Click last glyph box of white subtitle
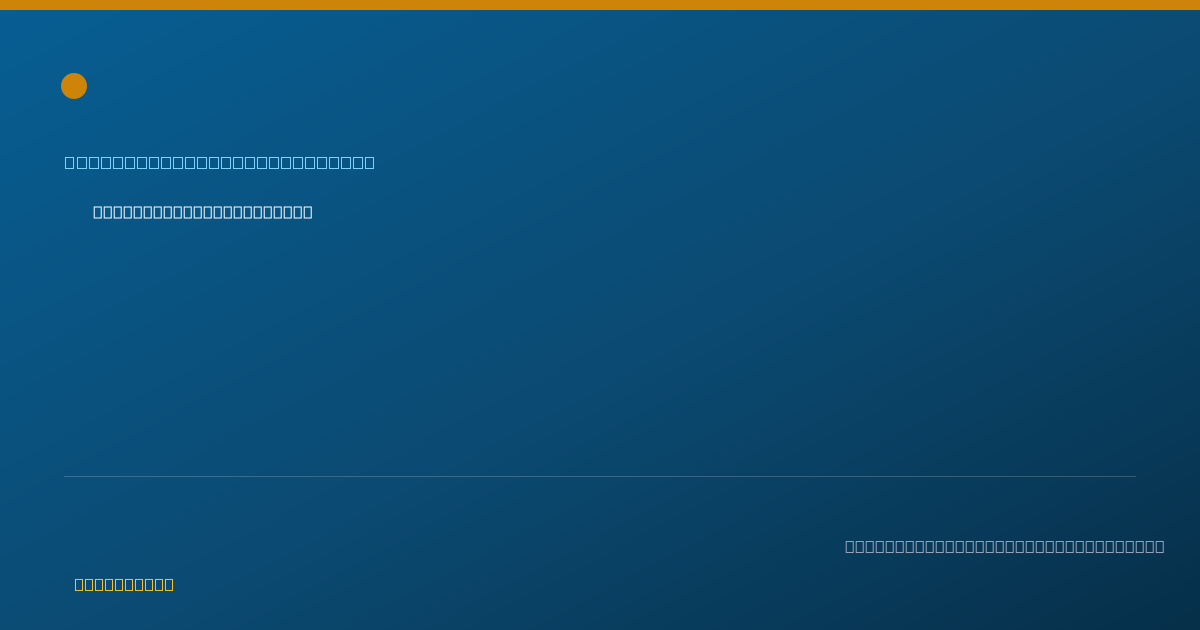This screenshot has width=1200, height=630. point(307,212)
